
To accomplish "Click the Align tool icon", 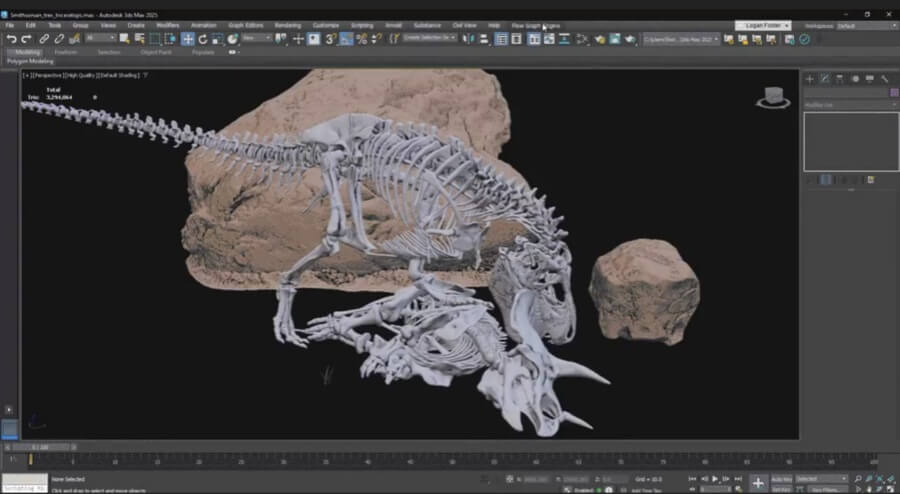I will (x=484, y=39).
